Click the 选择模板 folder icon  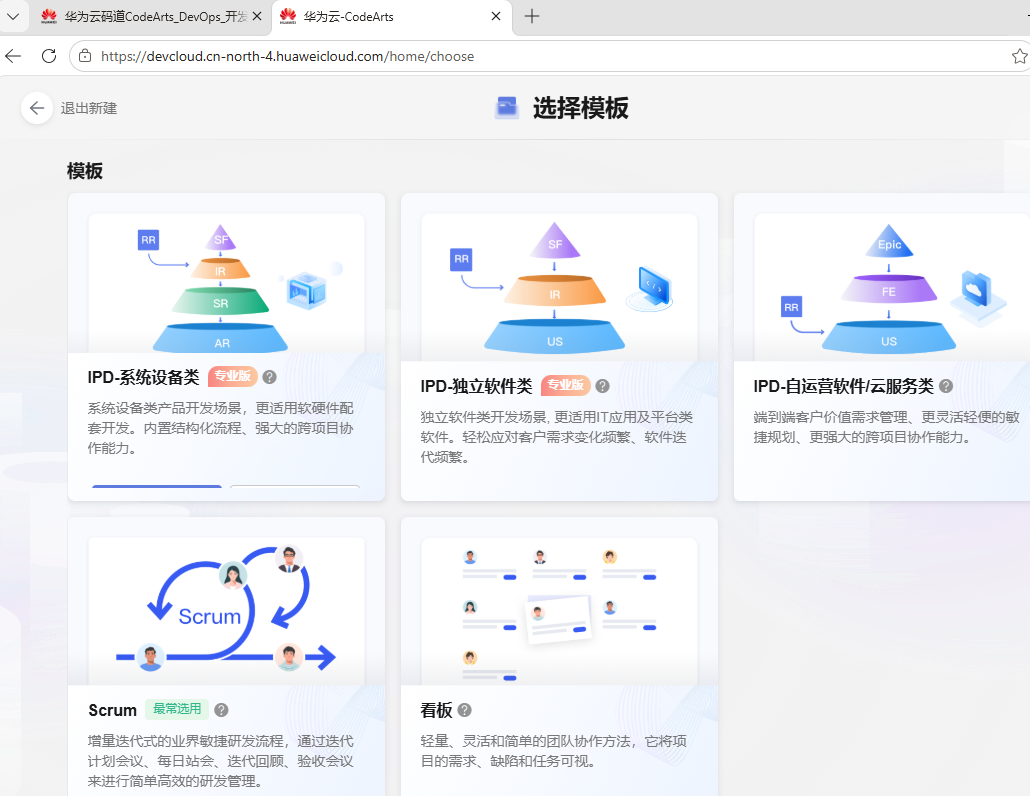point(506,108)
